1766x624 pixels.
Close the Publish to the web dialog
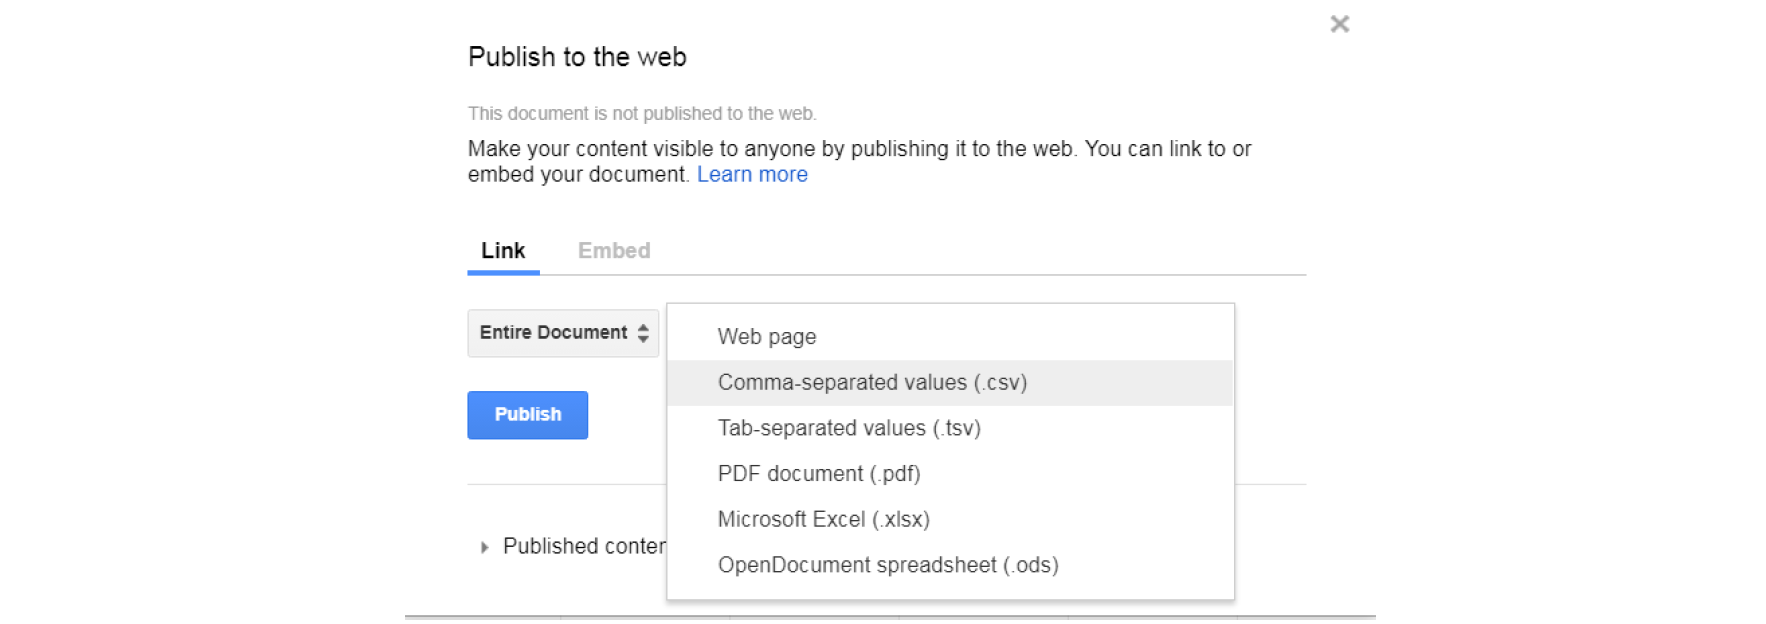click(1339, 24)
